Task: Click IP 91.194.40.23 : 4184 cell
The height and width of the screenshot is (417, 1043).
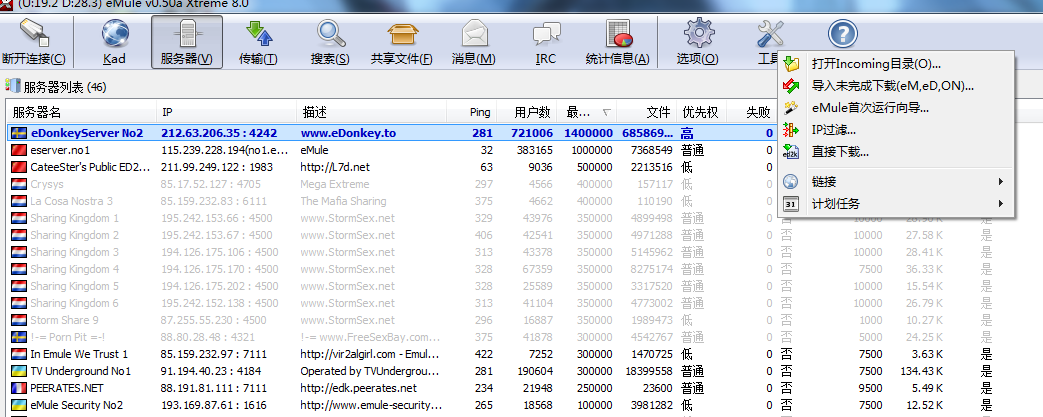Action: pos(212,371)
